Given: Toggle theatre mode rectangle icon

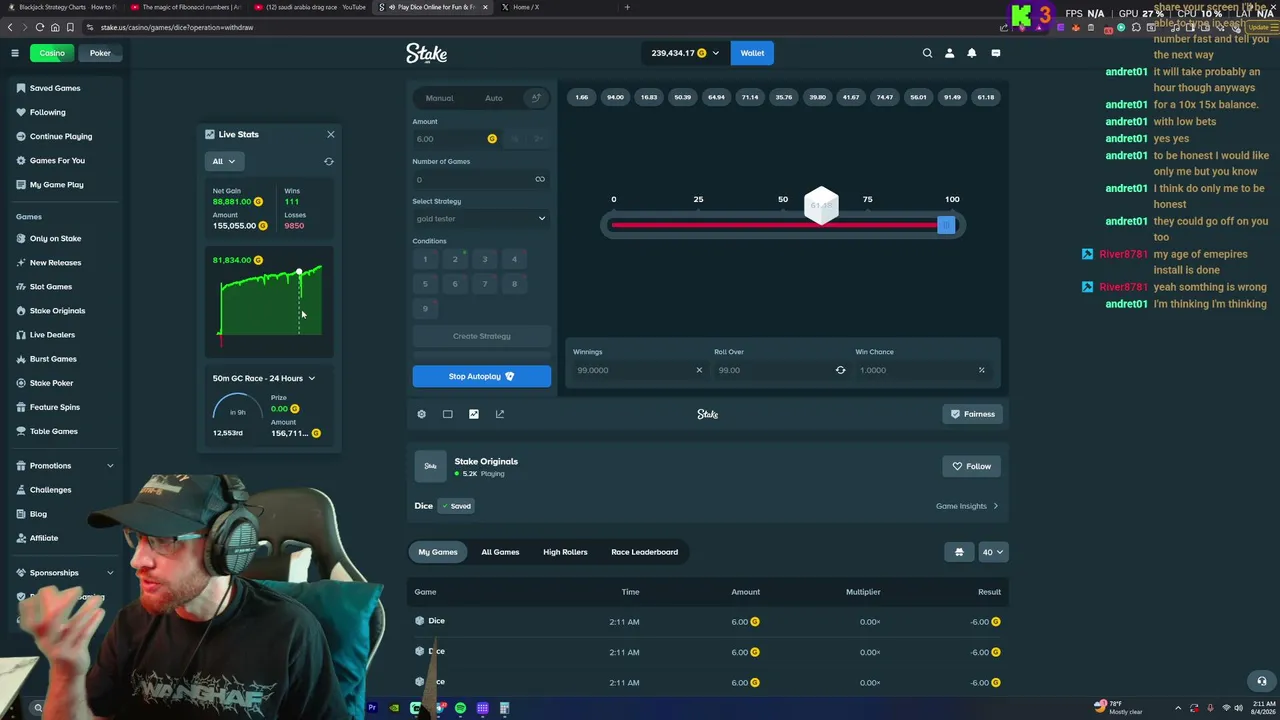Looking at the screenshot, I should [447, 414].
